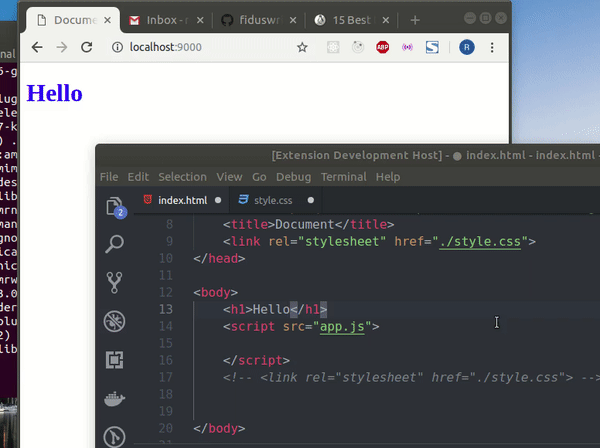Click line number 20 in the gutter

point(166,428)
